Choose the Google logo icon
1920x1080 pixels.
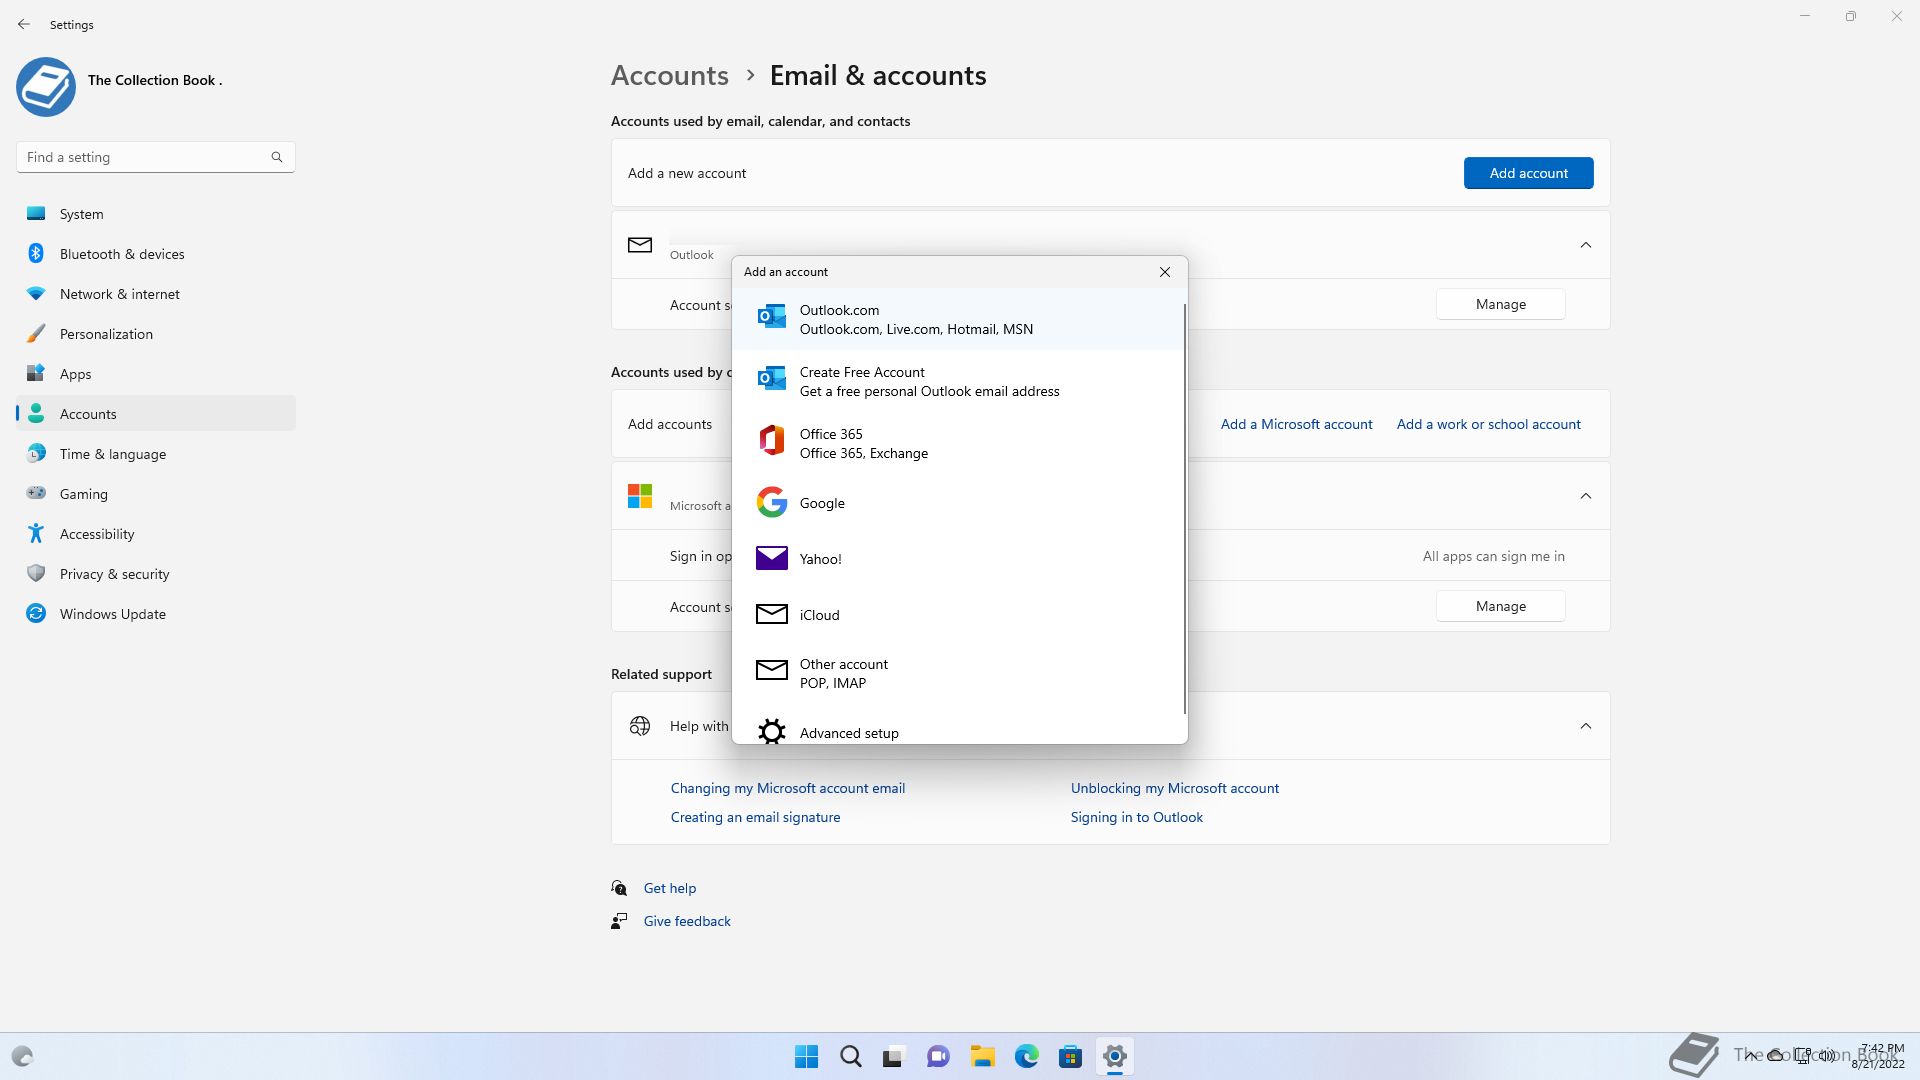(x=771, y=502)
